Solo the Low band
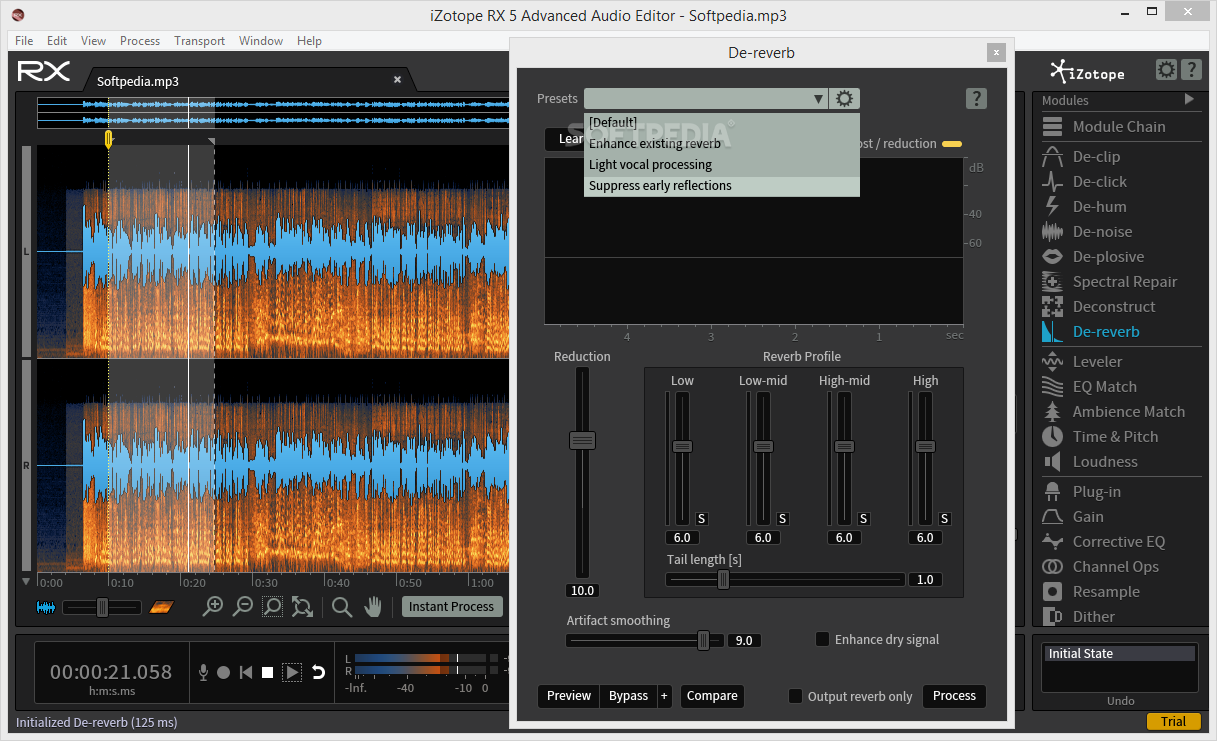Screen dimensions: 1217x741 [x=702, y=519]
